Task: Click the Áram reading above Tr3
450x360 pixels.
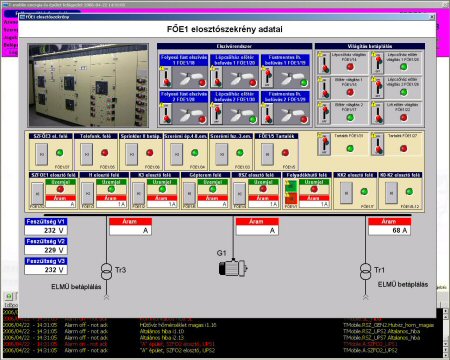Action: [131, 230]
